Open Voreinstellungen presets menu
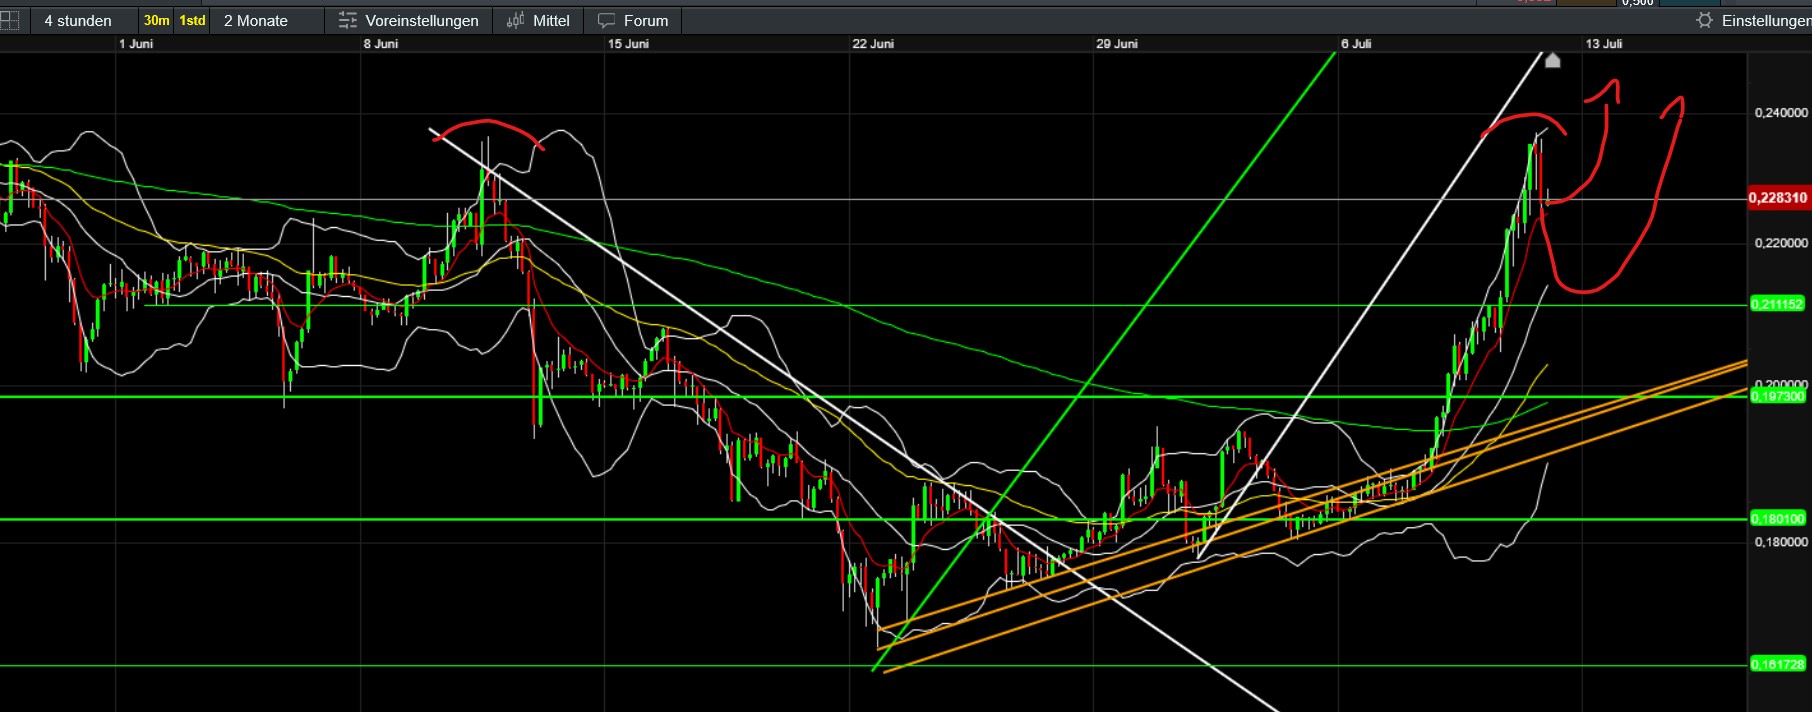Screen dimensions: 1812x712 [x=409, y=21]
